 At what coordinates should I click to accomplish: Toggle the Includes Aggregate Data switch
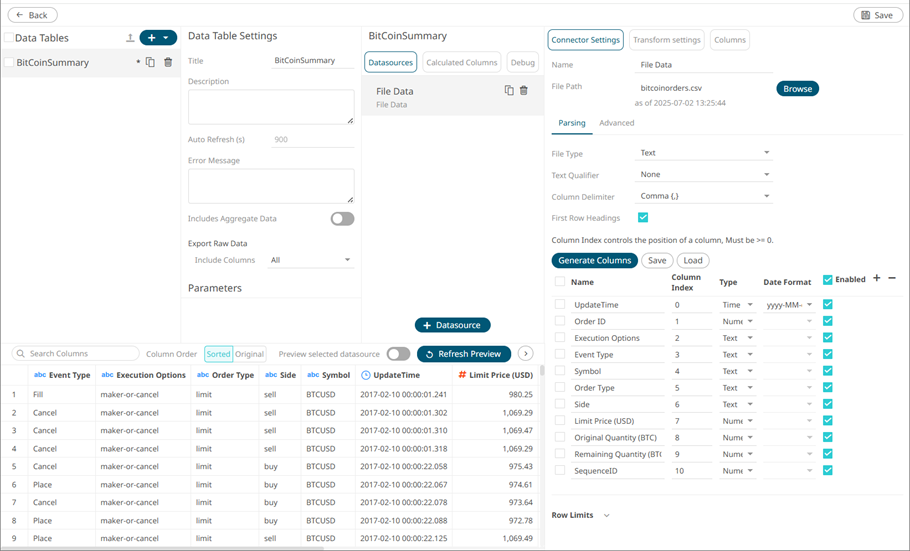click(342, 219)
